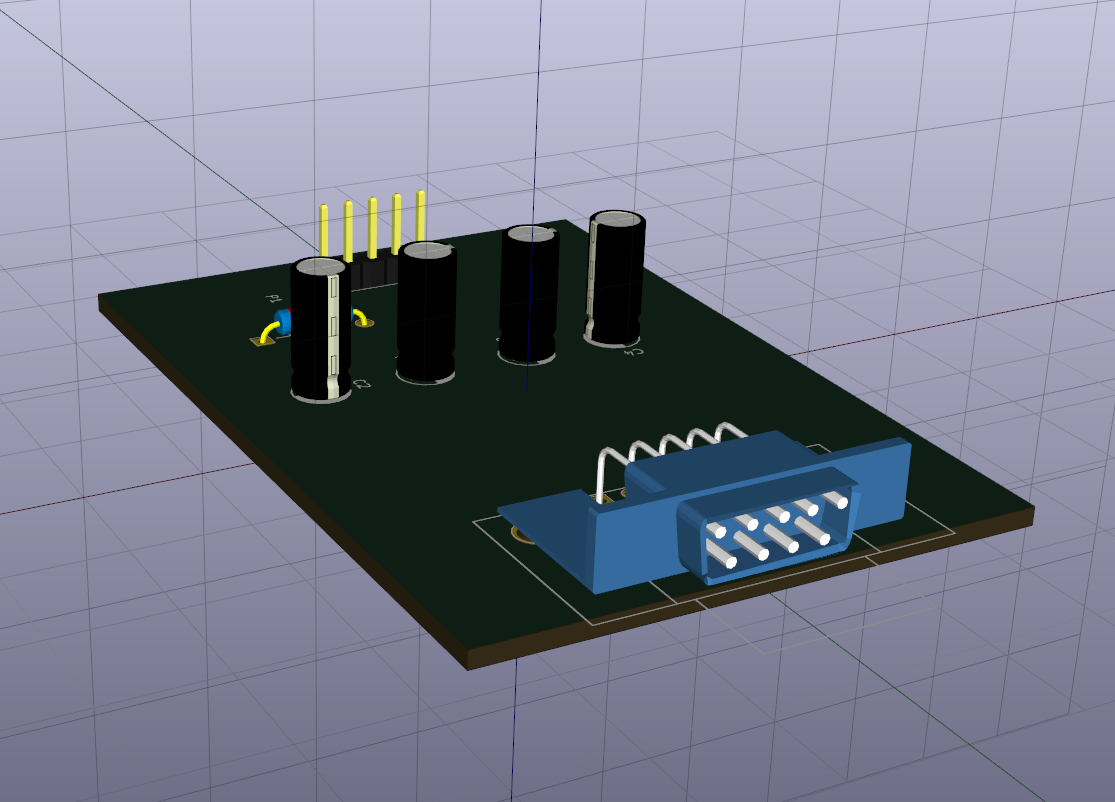The image size is (1115, 802).
Task: Select the rightmost yellow header pin
Action: (x=419, y=215)
